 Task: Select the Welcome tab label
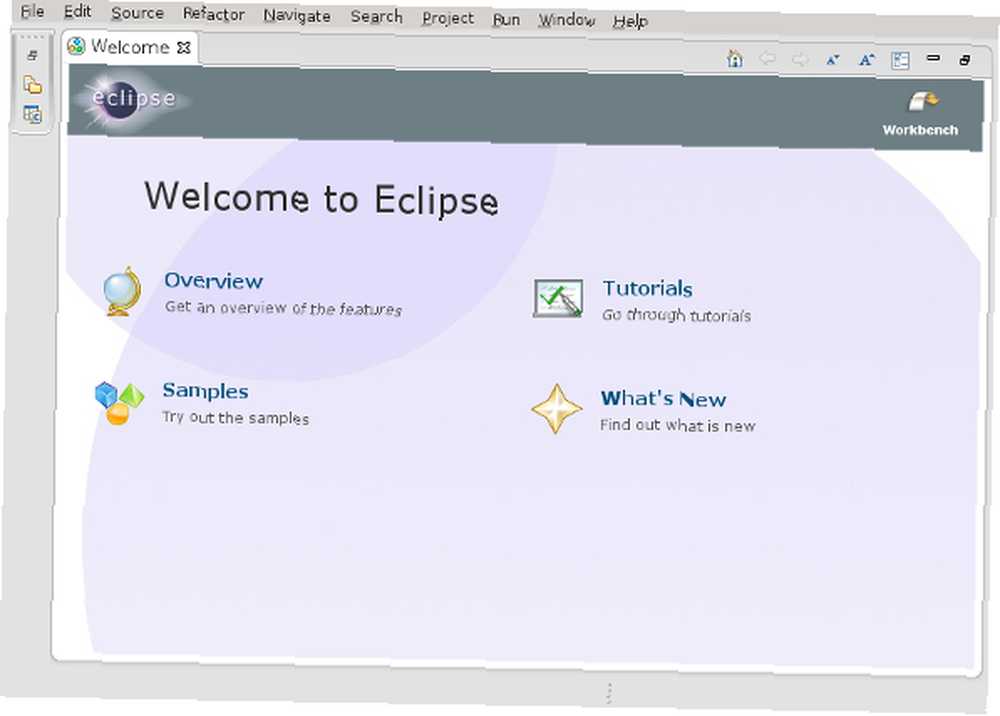tap(130, 47)
